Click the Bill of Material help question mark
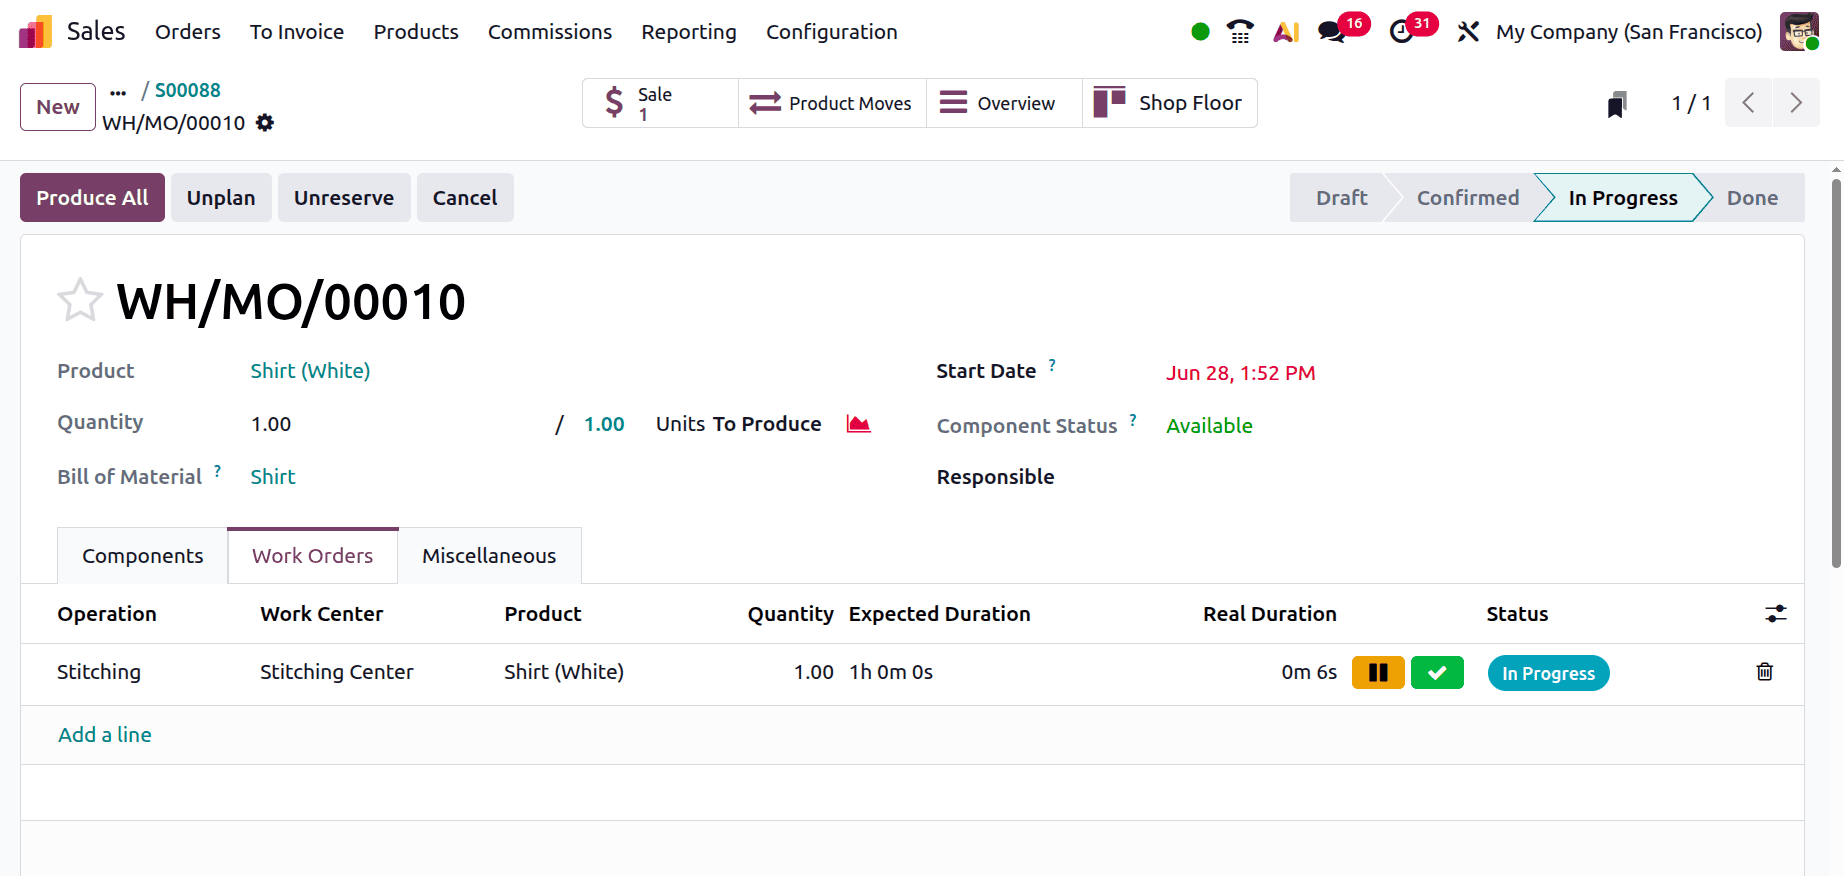The width and height of the screenshot is (1844, 876). tap(217, 471)
